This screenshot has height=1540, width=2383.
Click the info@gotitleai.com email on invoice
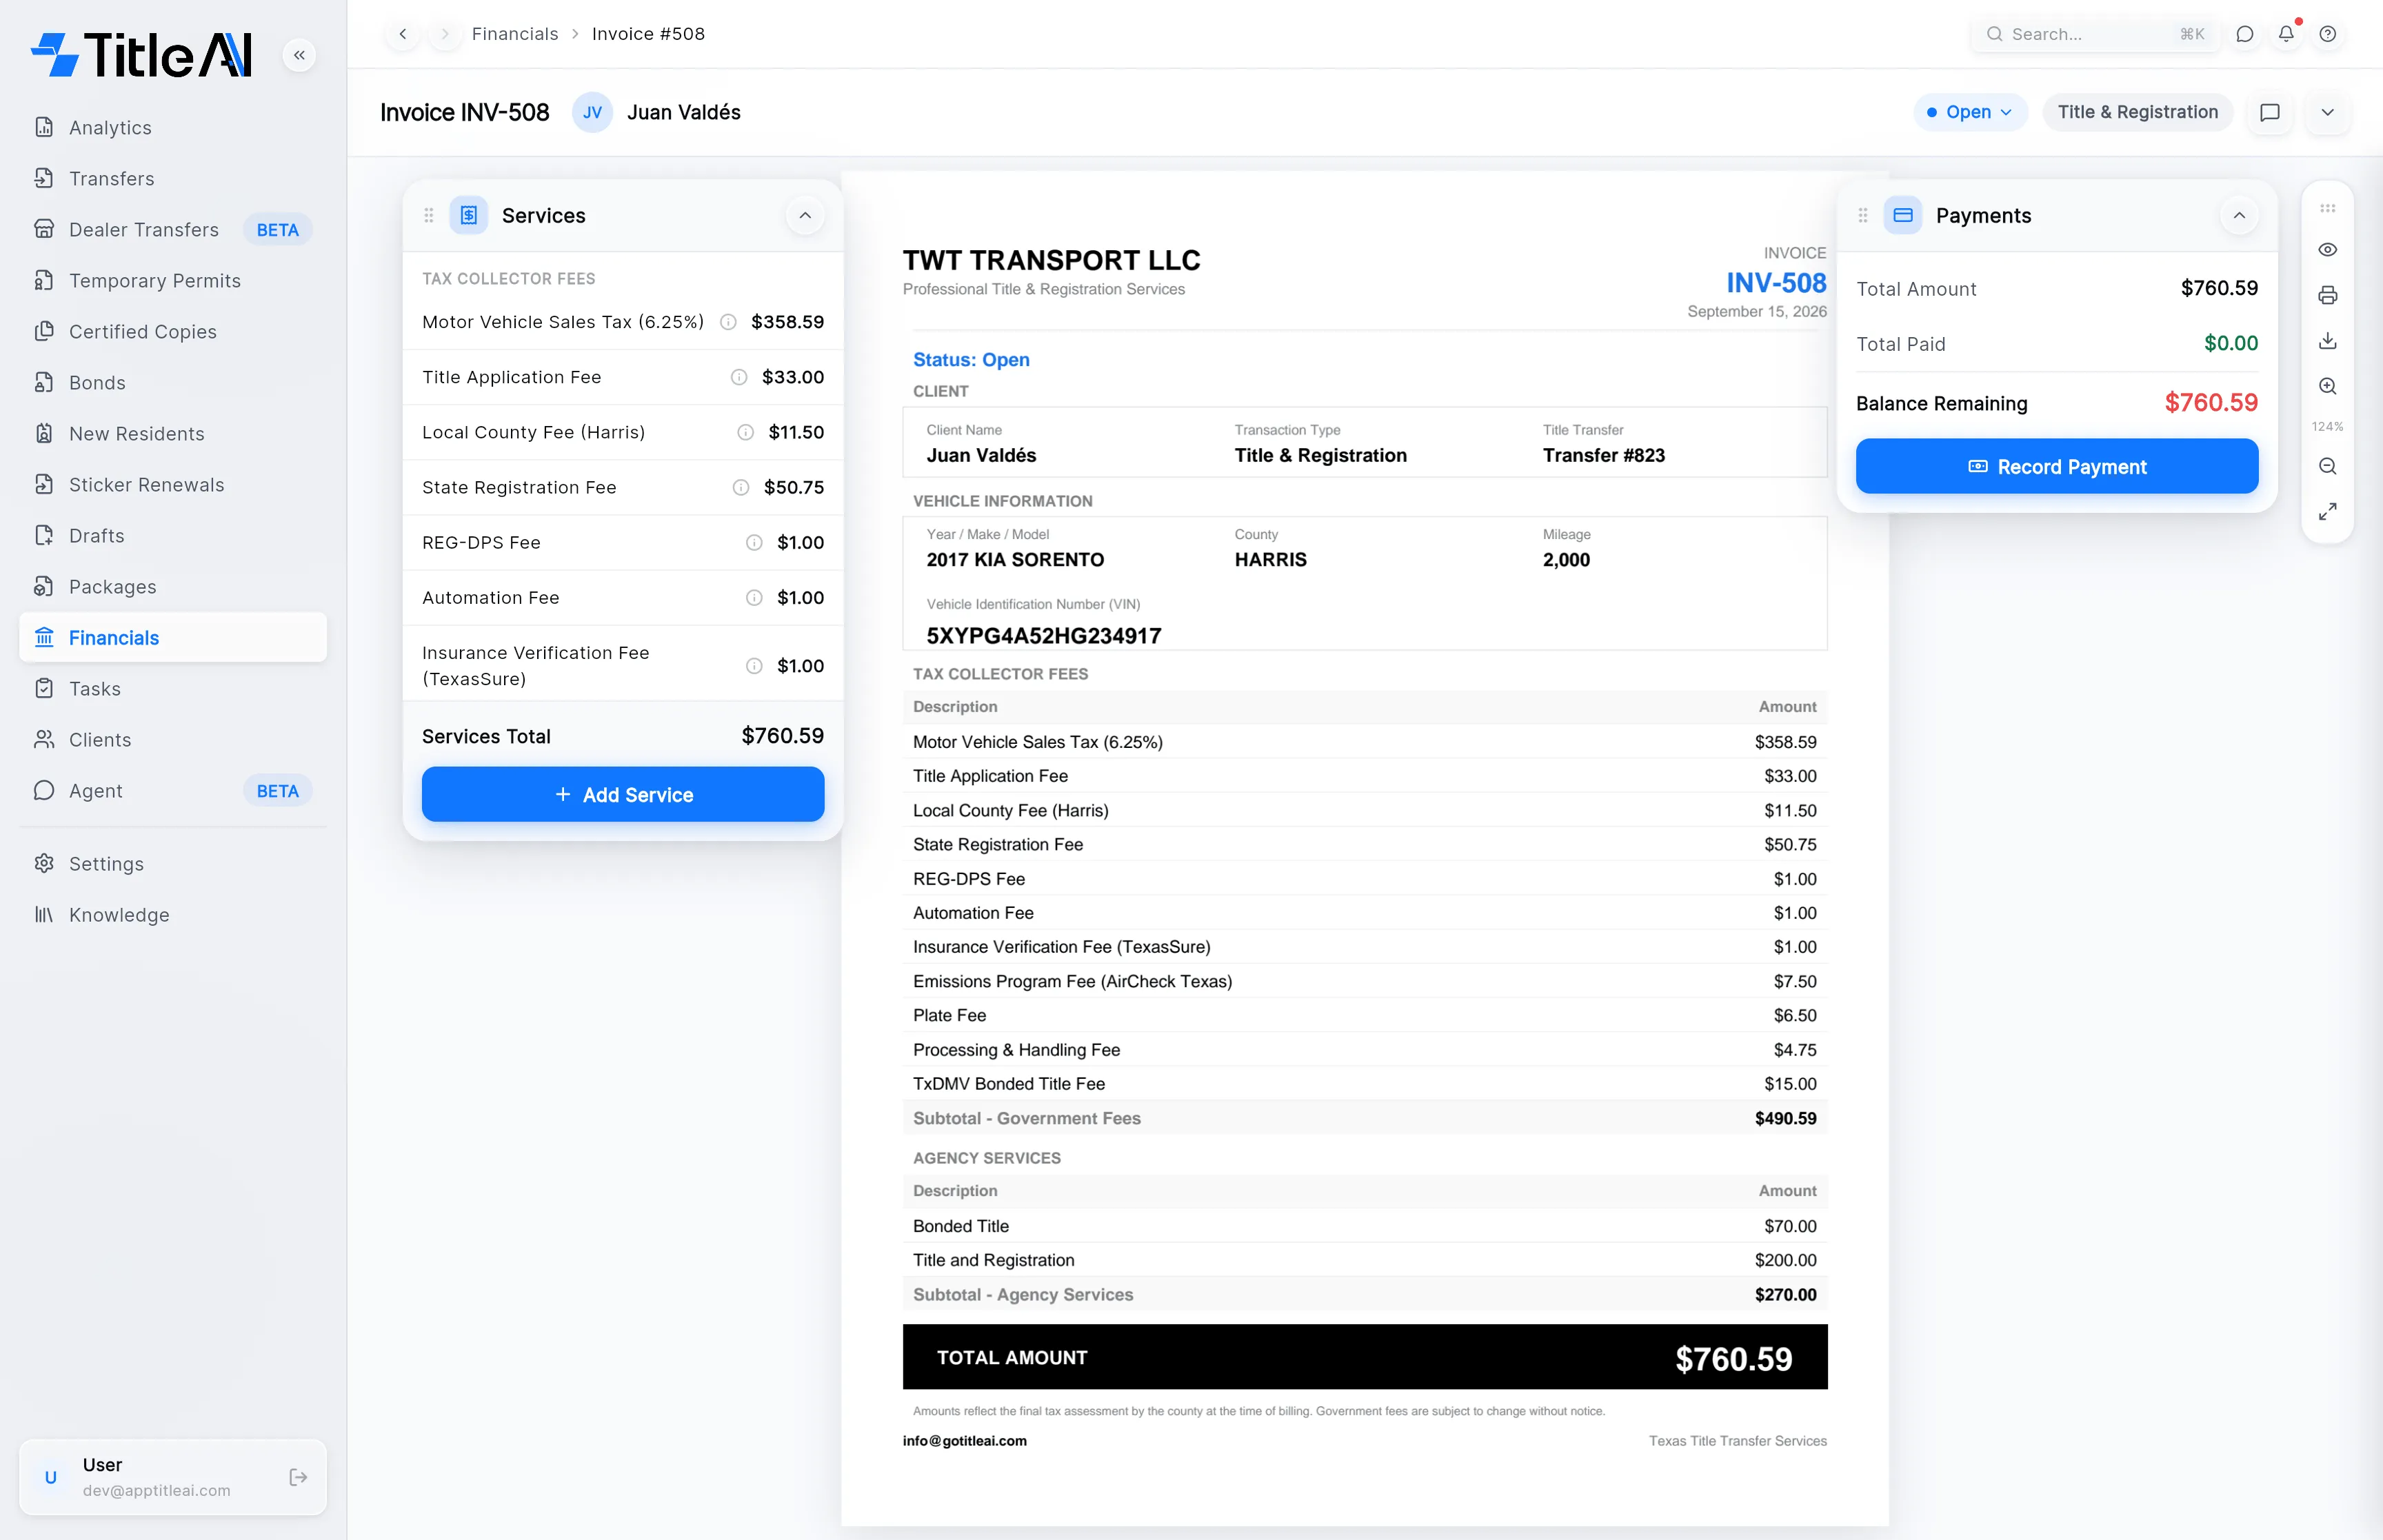(965, 1441)
